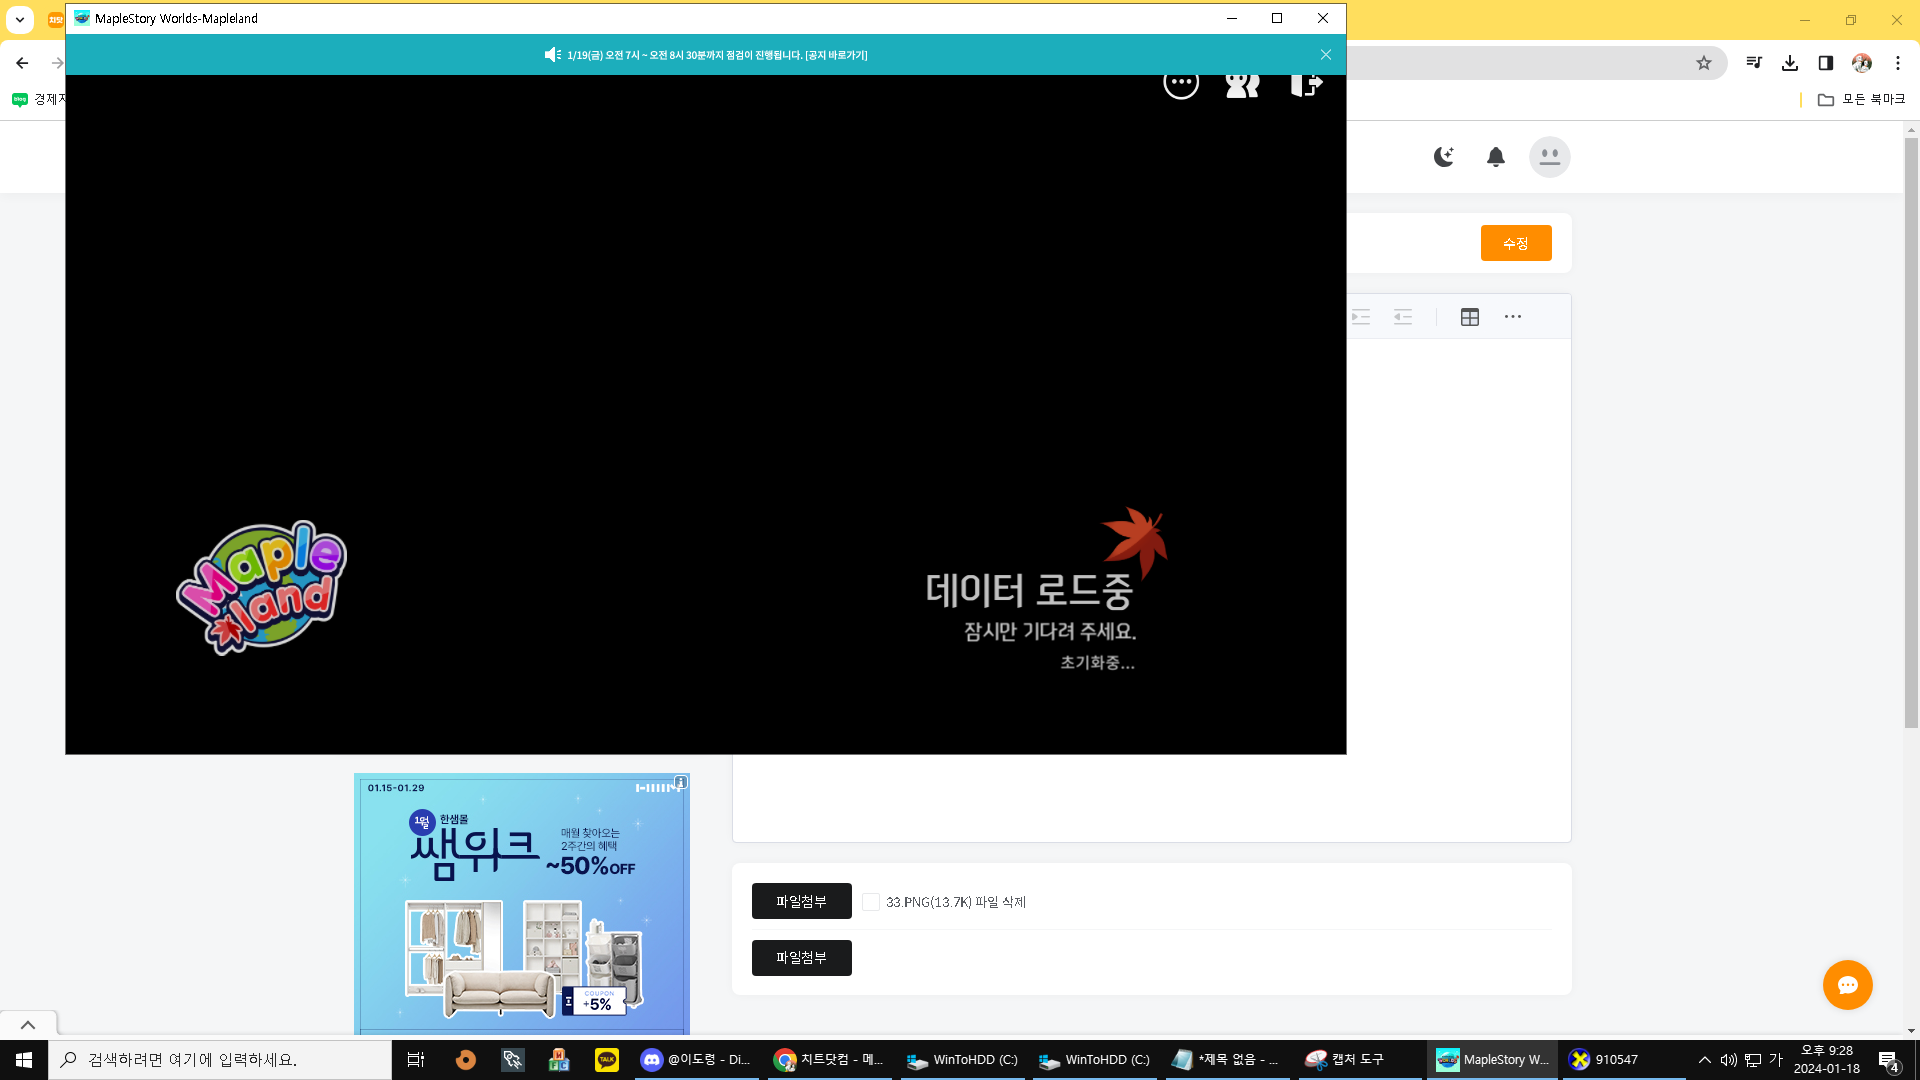This screenshot has height=1080, width=1920.
Task: Open notifications bell icon
Action: (x=1495, y=157)
